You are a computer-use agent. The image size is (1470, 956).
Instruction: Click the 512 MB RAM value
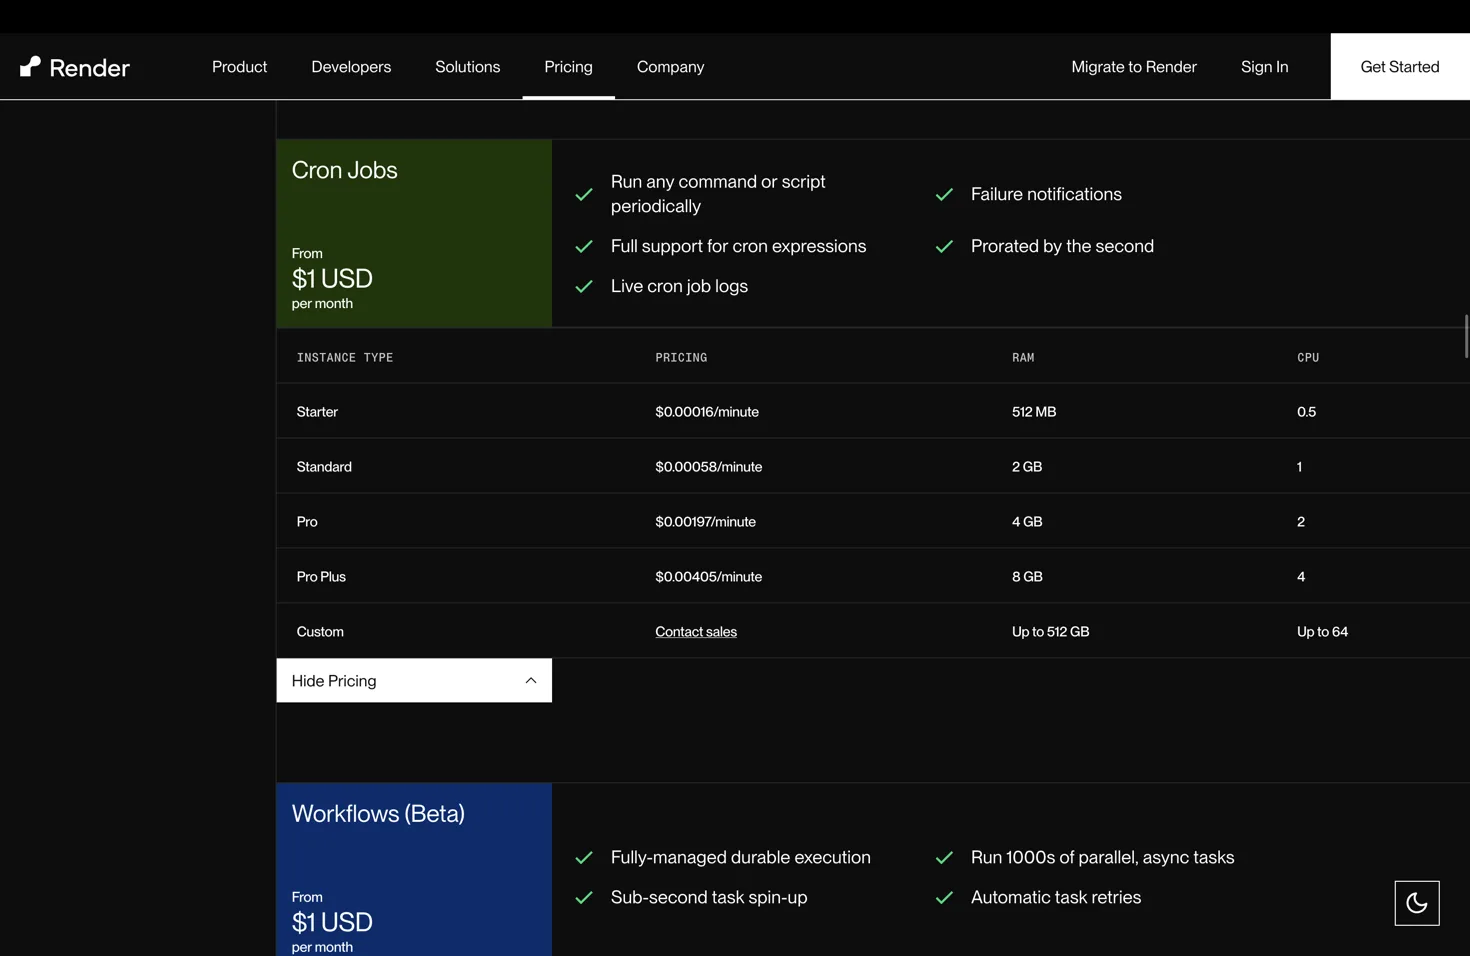[1034, 412]
